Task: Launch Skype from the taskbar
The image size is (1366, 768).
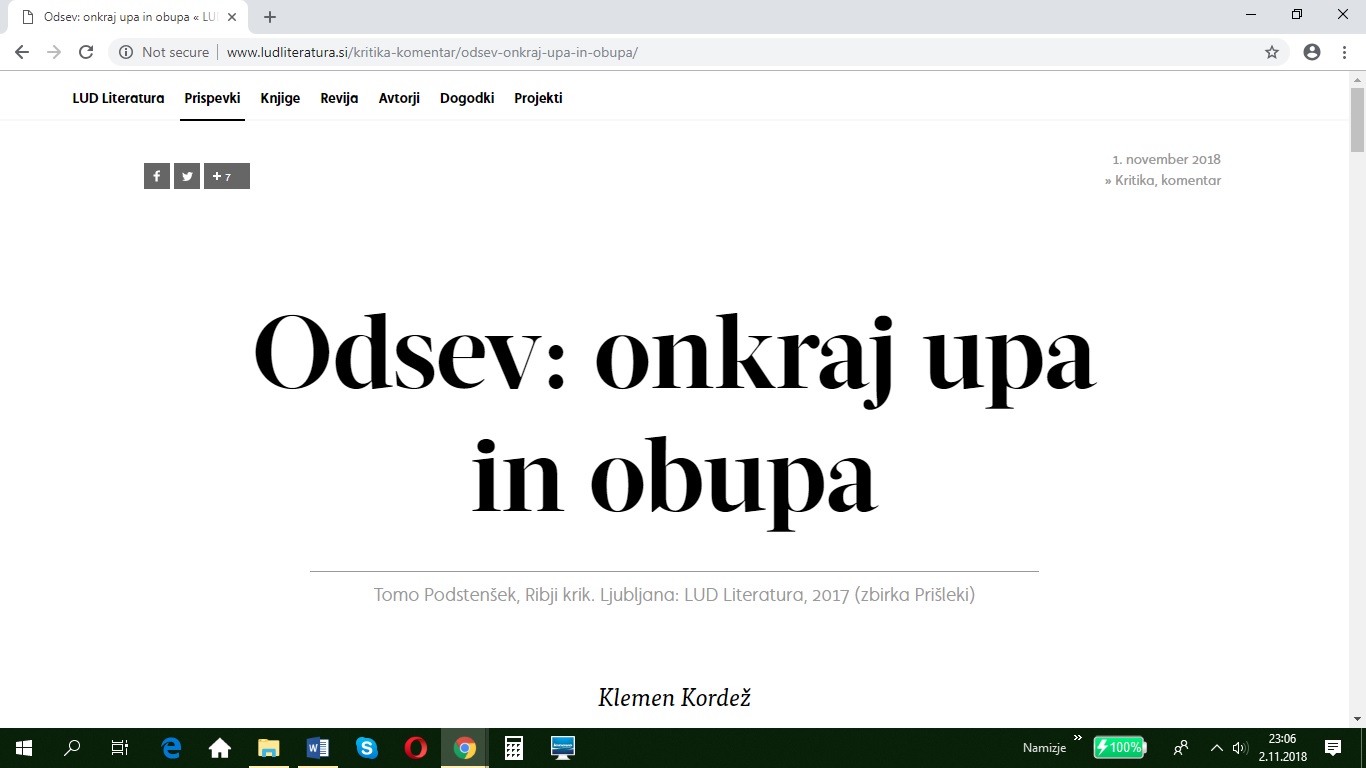Action: pyautogui.click(x=367, y=748)
